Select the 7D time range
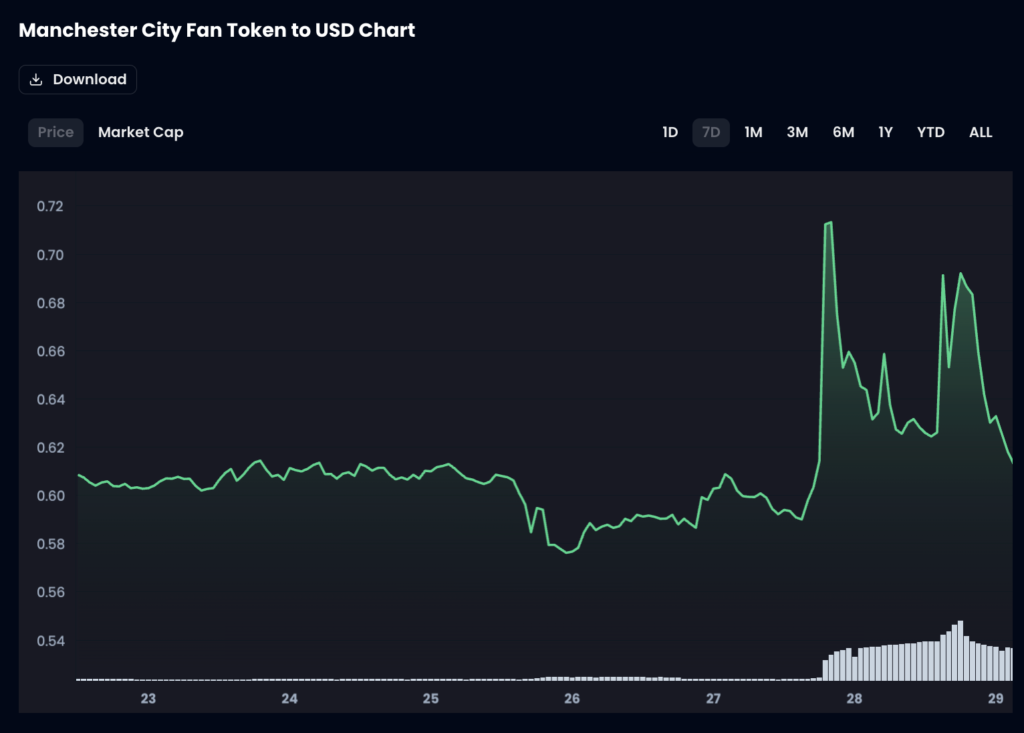The image size is (1024, 733). pos(711,132)
